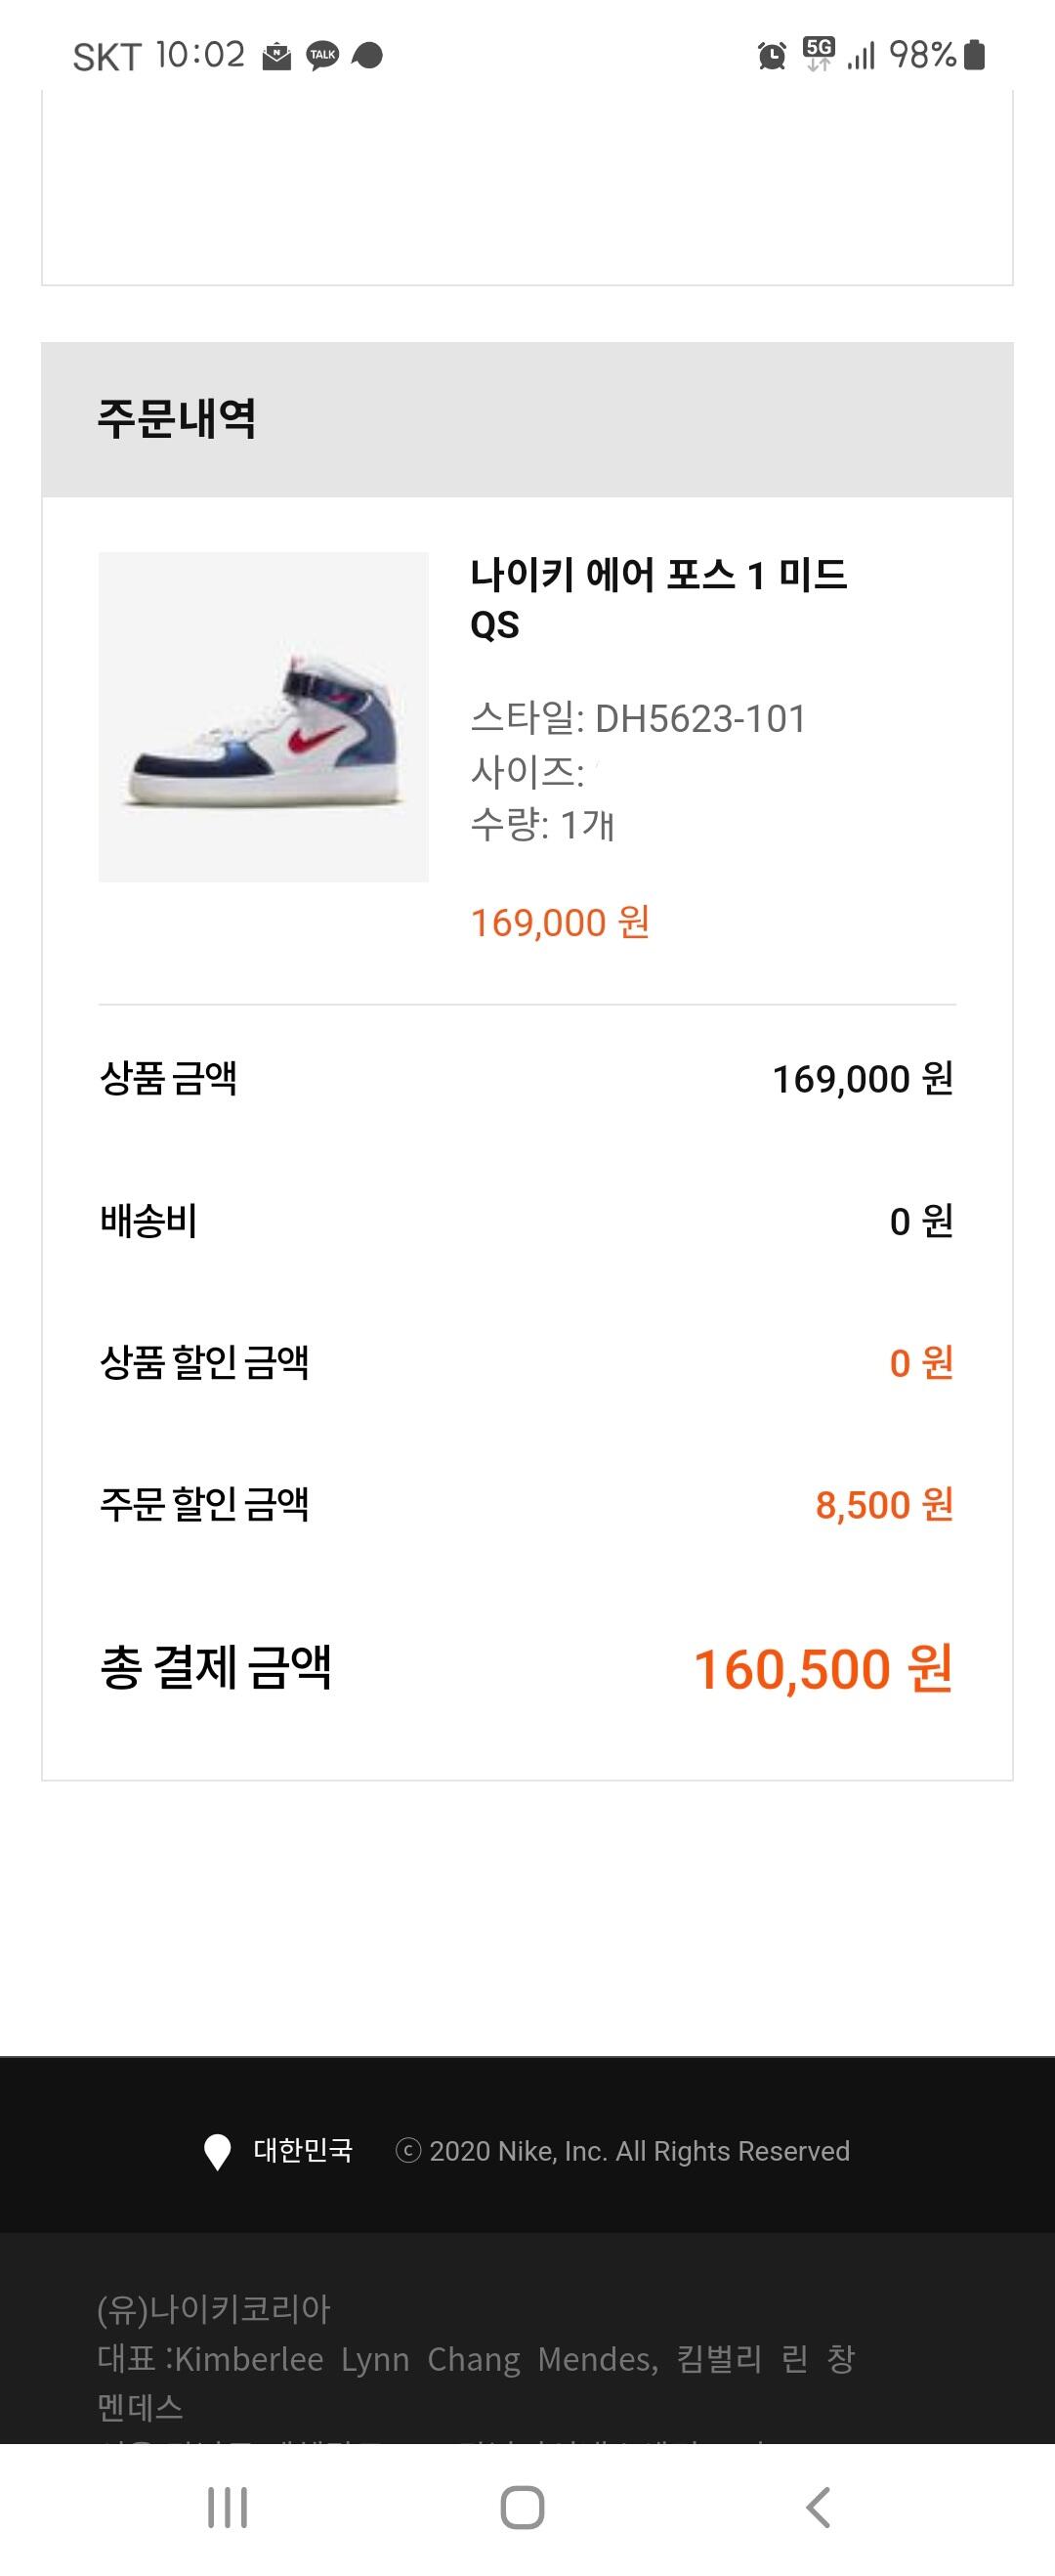The image size is (1055, 2576).
Task: Open the KakaoTalk notification icon
Action: coord(322,55)
